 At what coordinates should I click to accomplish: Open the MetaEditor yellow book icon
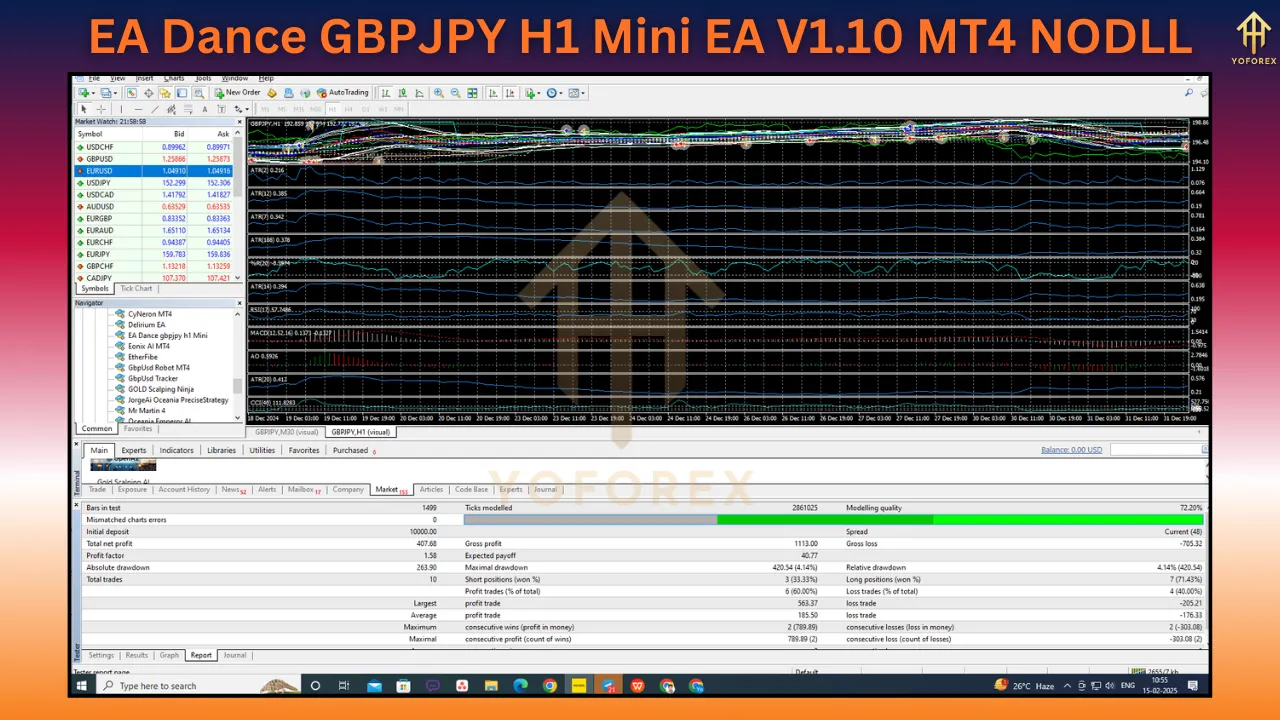(272, 92)
